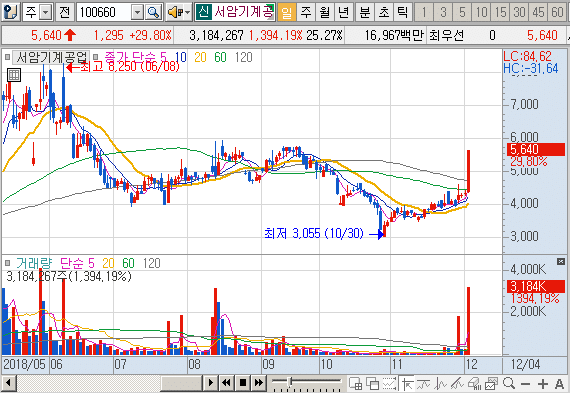The width and height of the screenshot is (570, 393).
Task: Click the line chart indicator icon
Action: [x=424, y=384]
